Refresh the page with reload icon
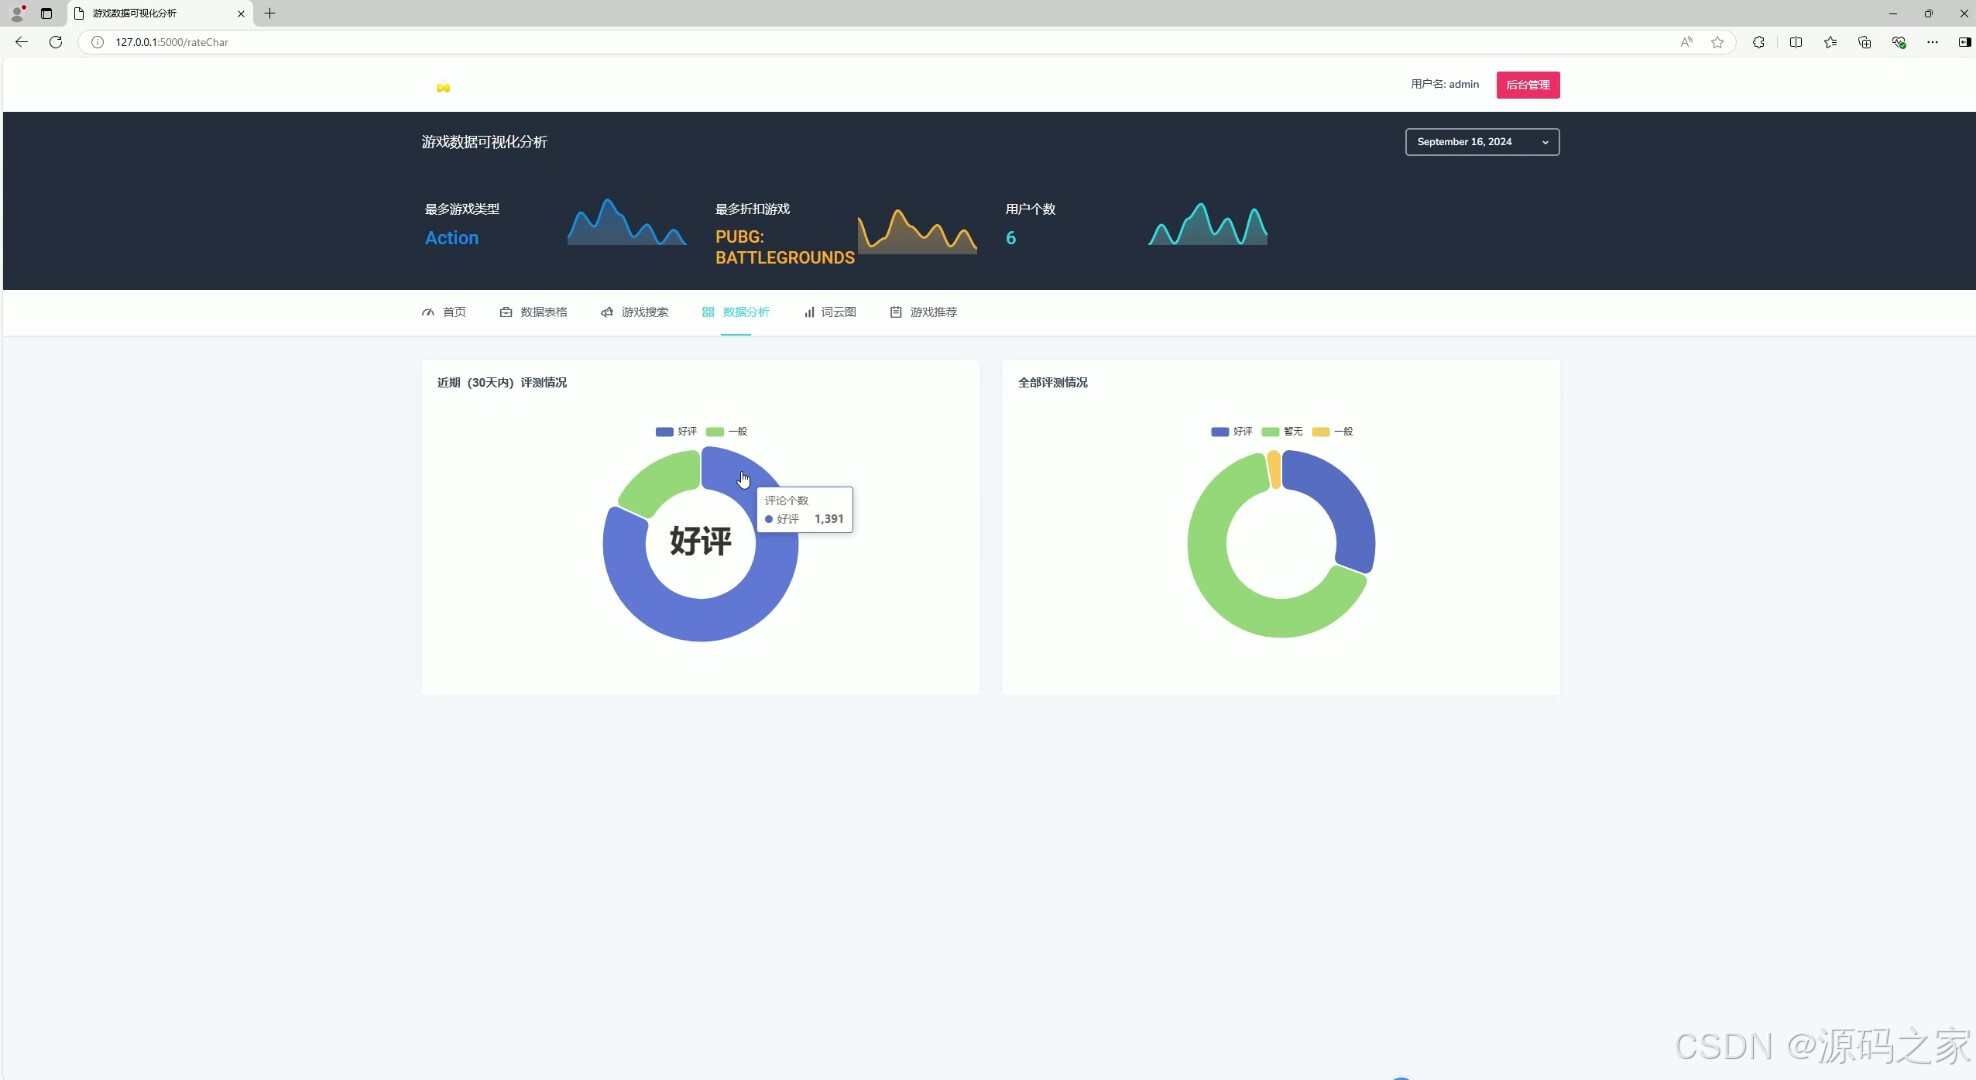1976x1080 pixels. click(x=56, y=42)
